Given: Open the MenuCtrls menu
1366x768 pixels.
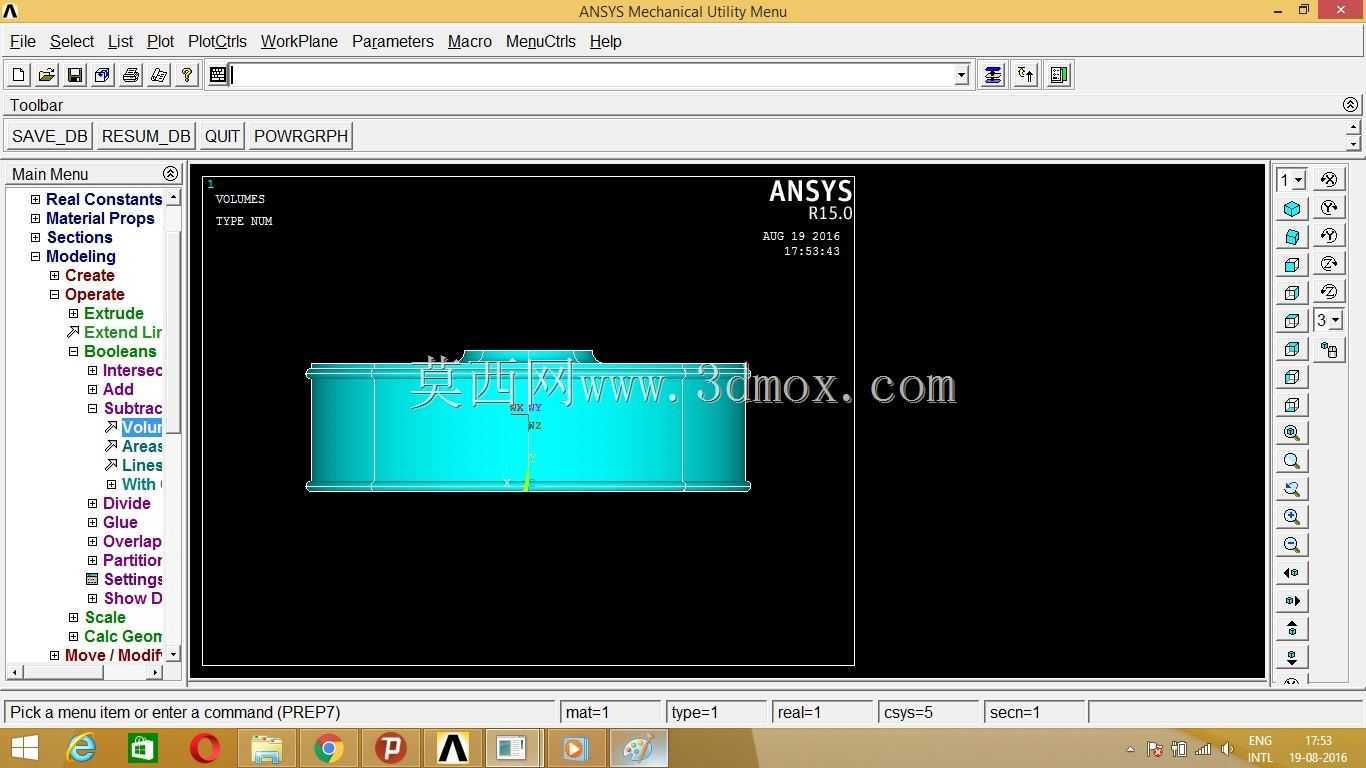Looking at the screenshot, I should click(541, 41).
